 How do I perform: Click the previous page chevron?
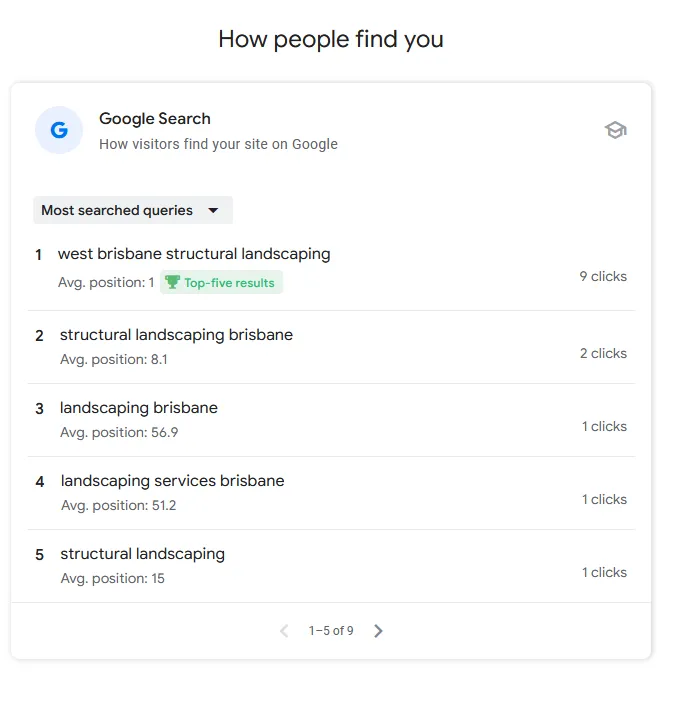[284, 631]
